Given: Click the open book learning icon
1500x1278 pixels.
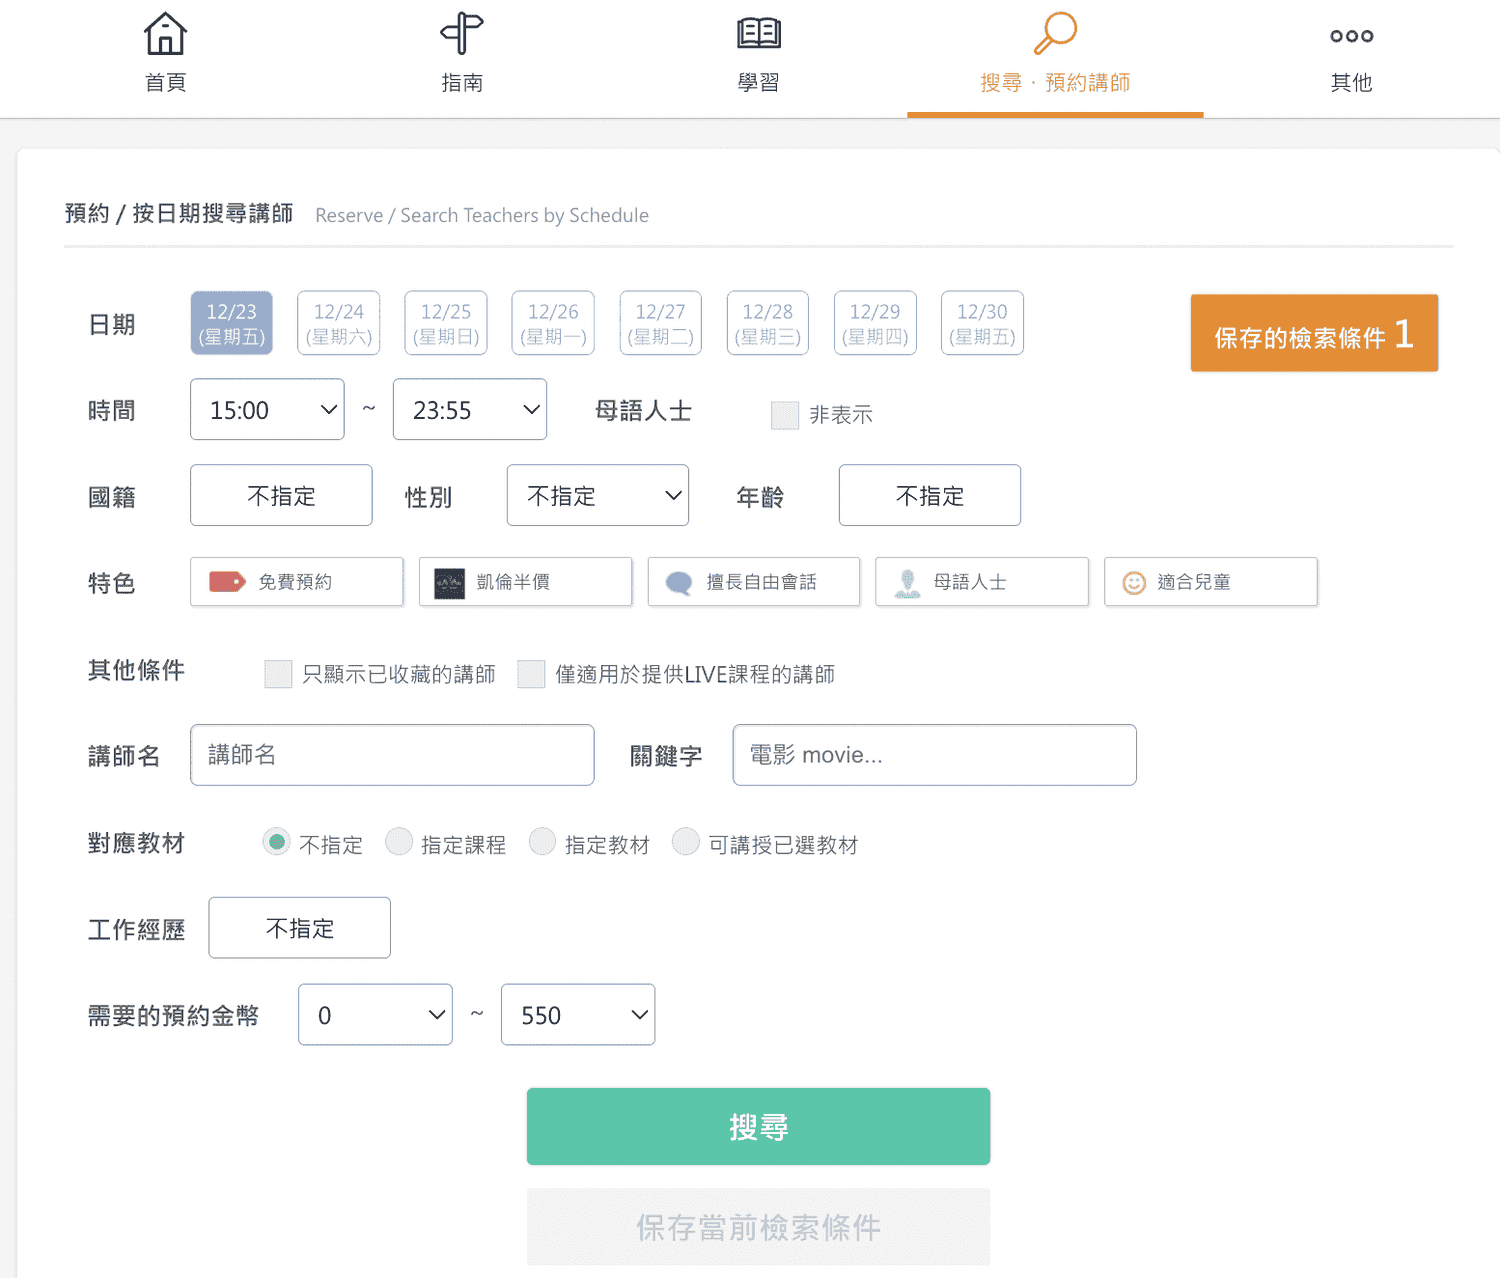Looking at the screenshot, I should [x=759, y=34].
